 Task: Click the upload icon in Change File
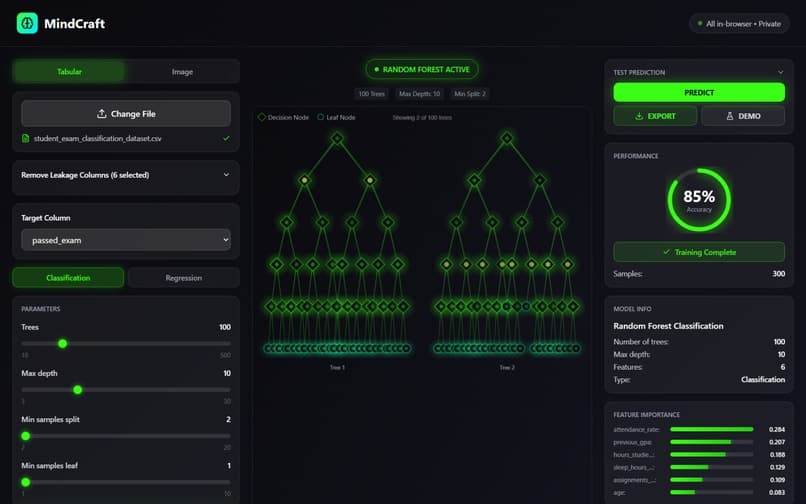pyautogui.click(x=102, y=114)
